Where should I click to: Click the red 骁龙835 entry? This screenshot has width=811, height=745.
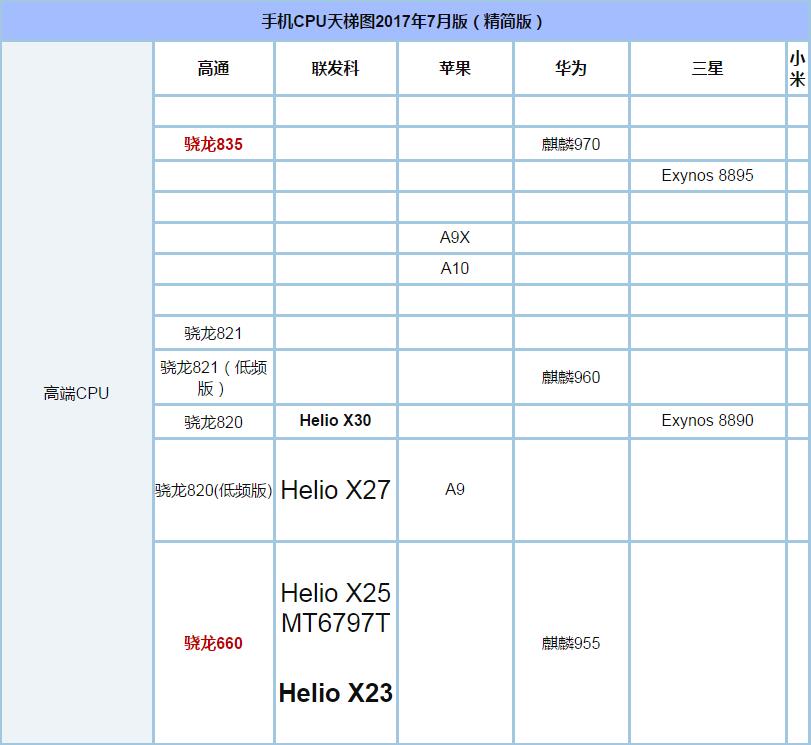tap(212, 144)
